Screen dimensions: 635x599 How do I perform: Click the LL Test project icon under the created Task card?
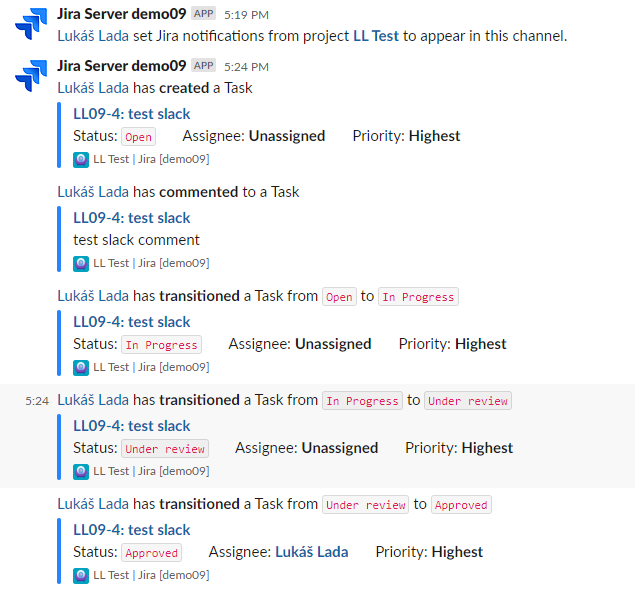[x=81, y=160]
